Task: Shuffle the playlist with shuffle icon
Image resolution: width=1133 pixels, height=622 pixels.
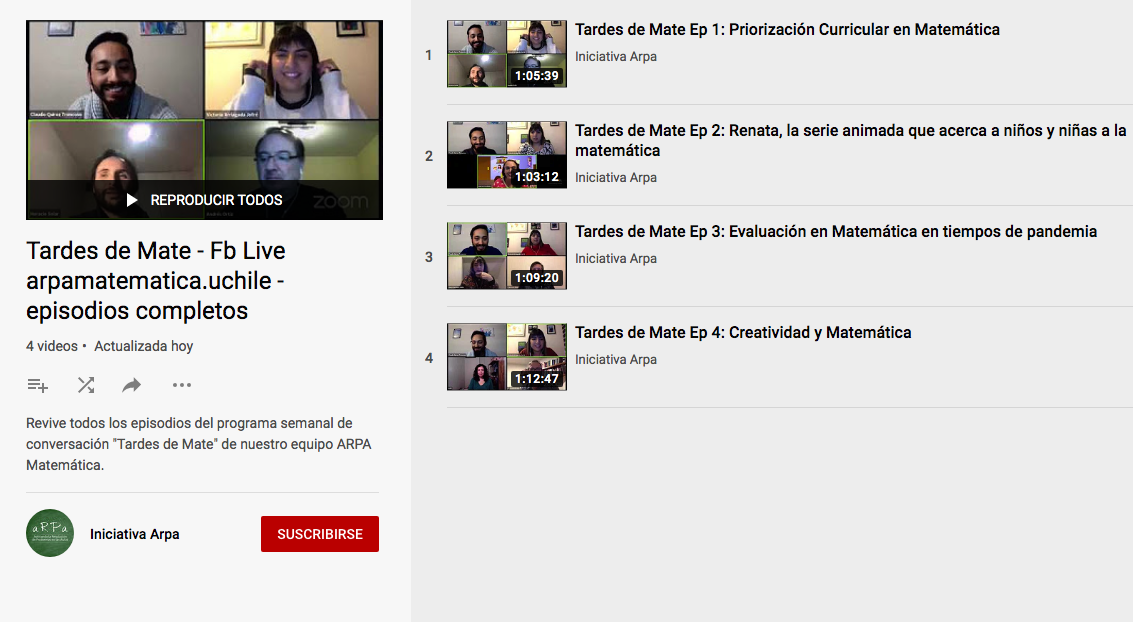Action: coord(86,385)
